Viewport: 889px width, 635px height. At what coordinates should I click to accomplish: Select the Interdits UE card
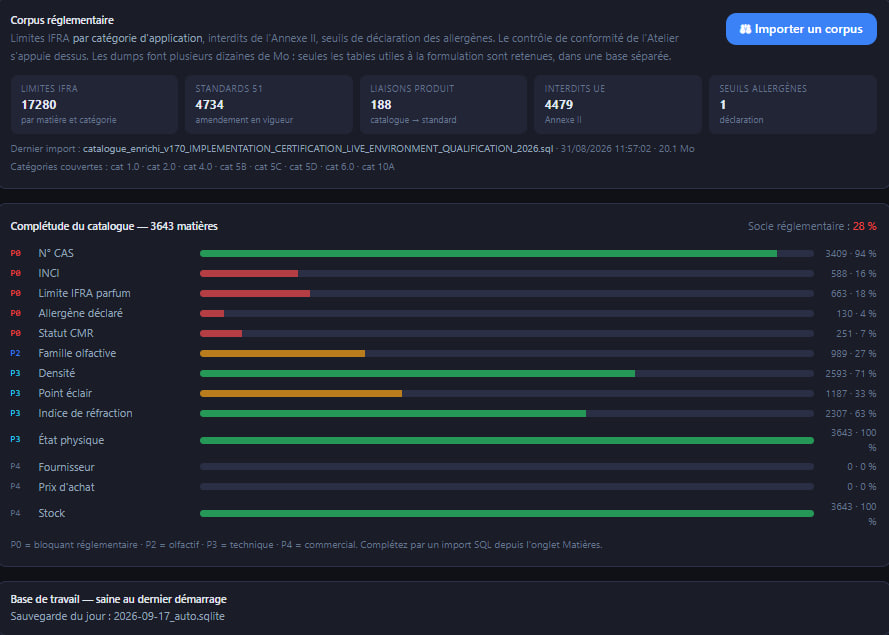(x=618, y=104)
